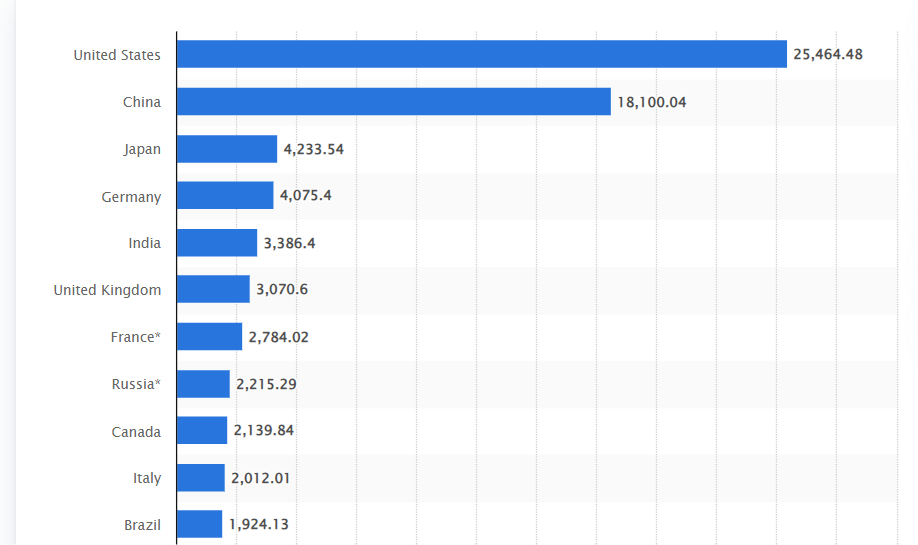Click the value 1,924.13
Screen dimensions: 918x545
[x=259, y=525]
